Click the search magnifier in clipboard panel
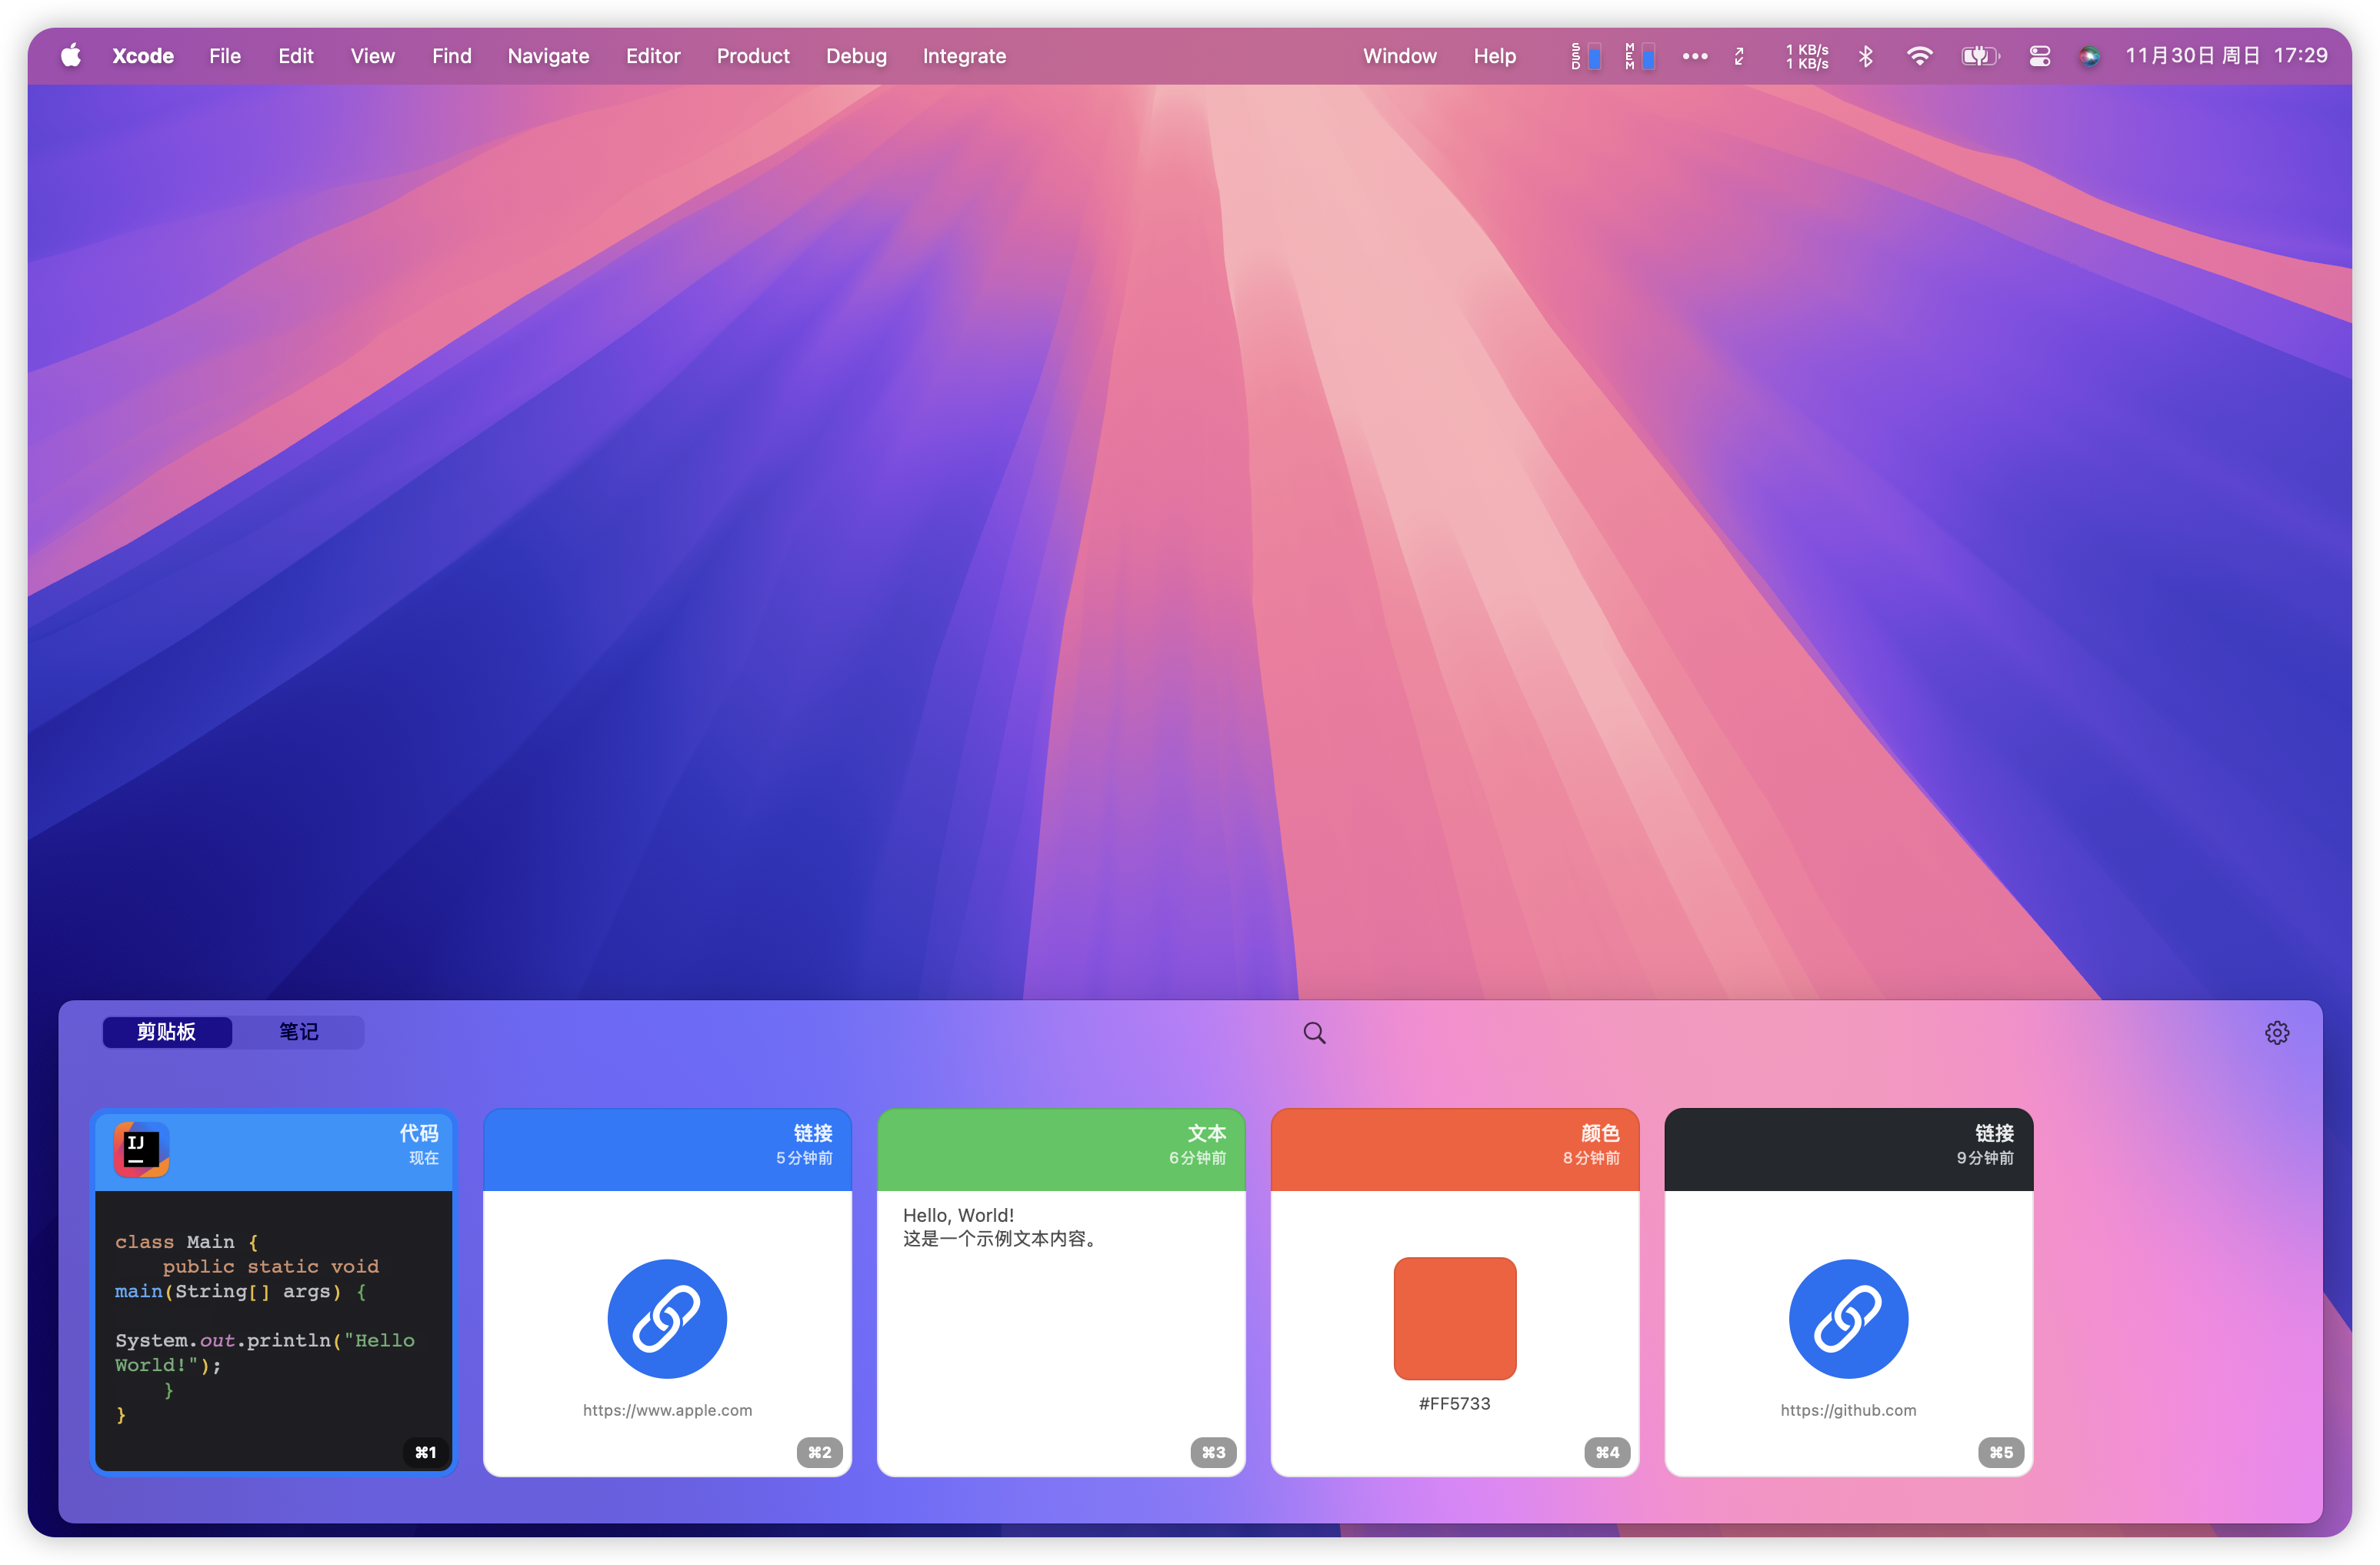The image size is (2380, 1565). click(x=1314, y=1032)
